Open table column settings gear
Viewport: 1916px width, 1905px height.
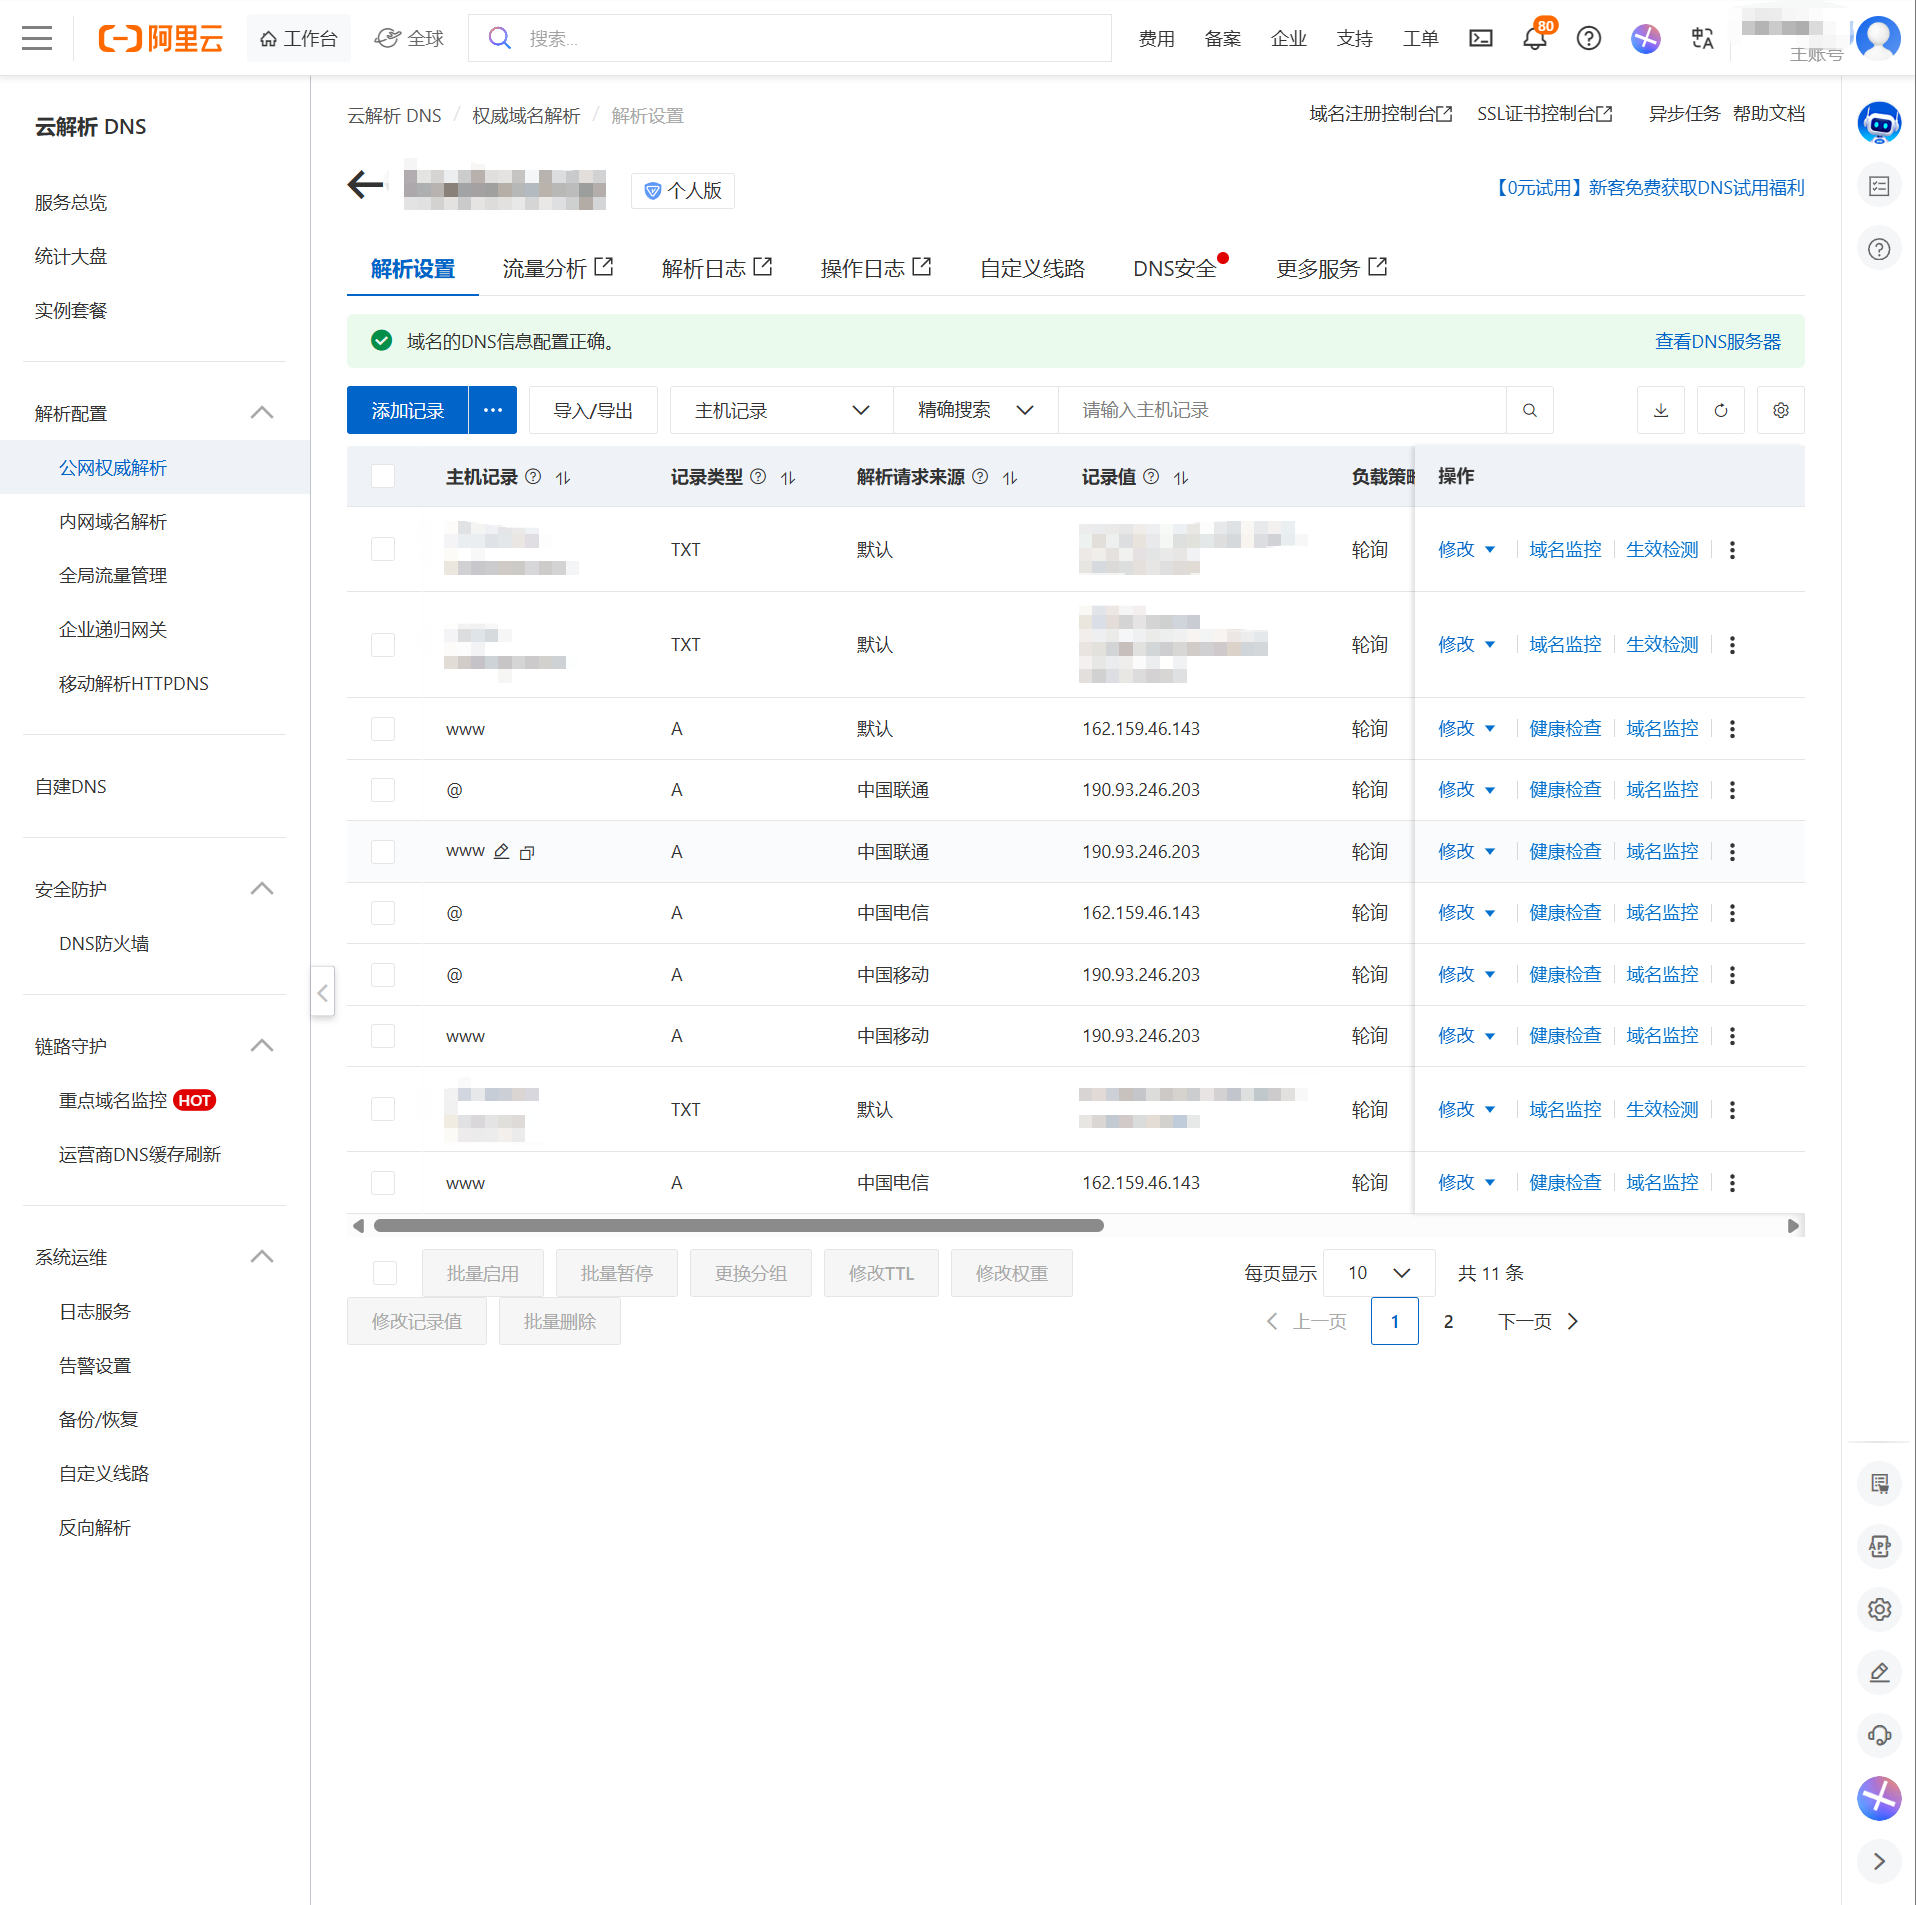(x=1780, y=410)
